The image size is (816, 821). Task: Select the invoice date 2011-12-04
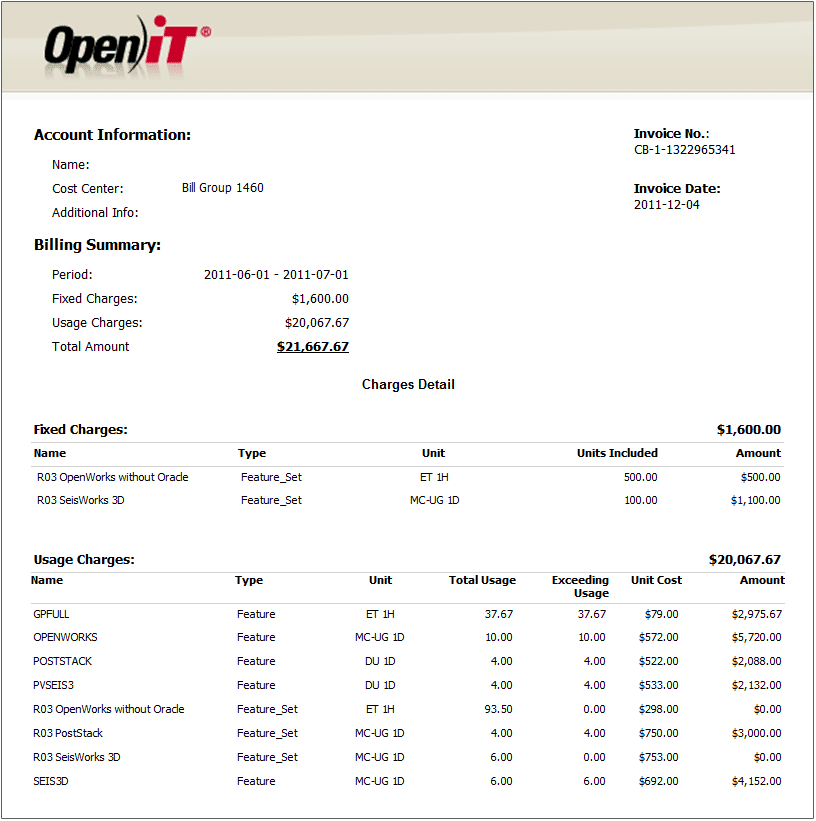(666, 205)
